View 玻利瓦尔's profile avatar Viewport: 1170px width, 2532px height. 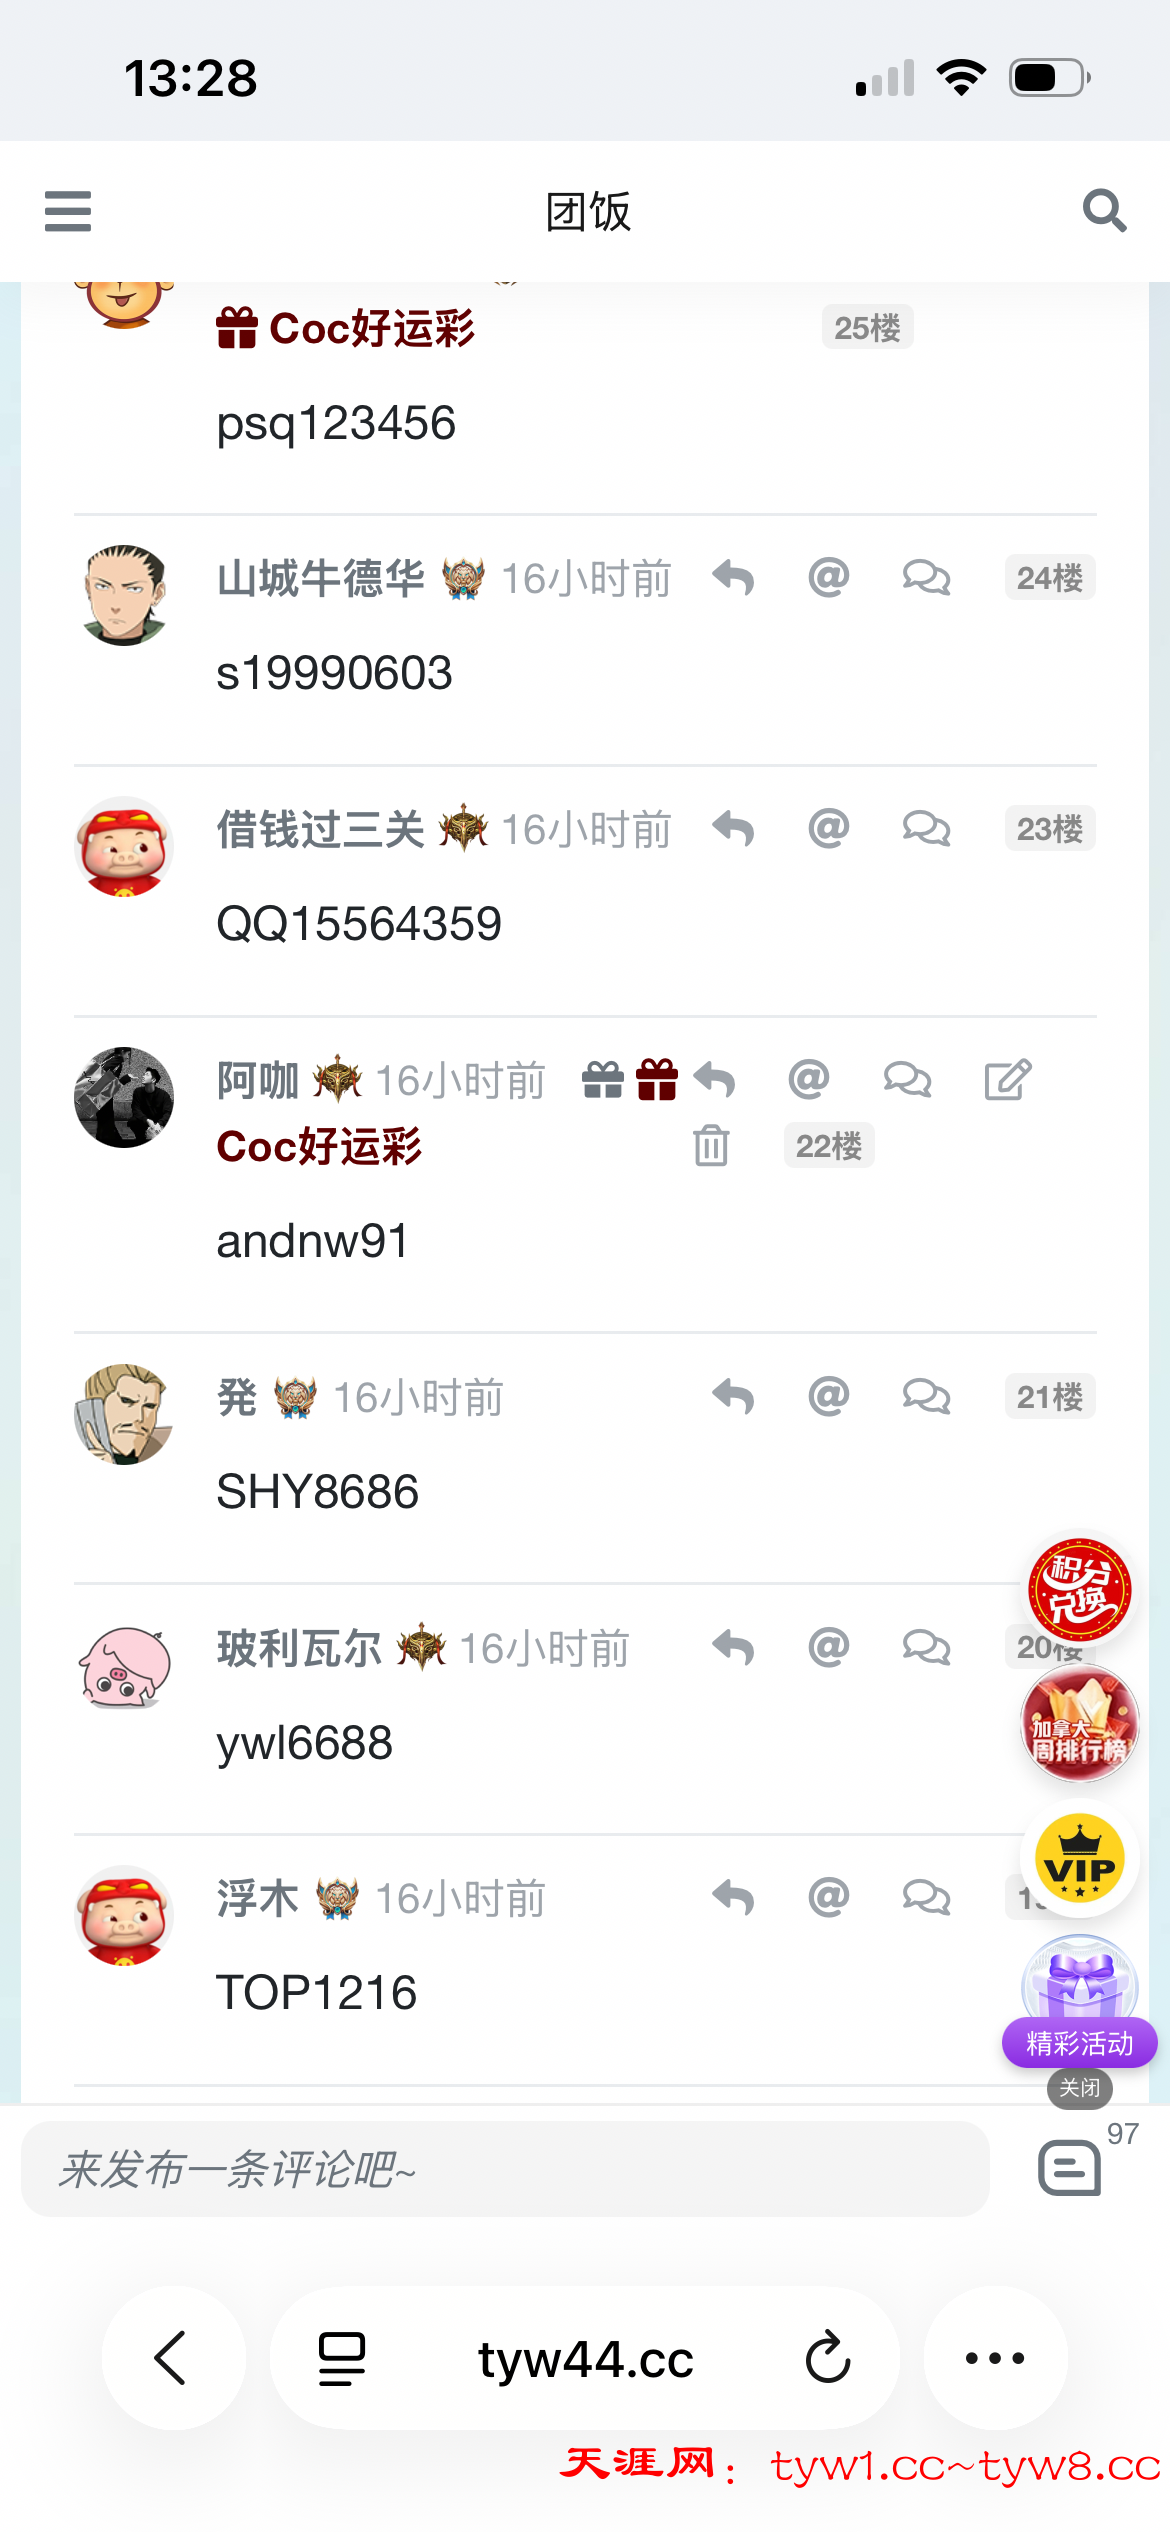pos(124,1665)
